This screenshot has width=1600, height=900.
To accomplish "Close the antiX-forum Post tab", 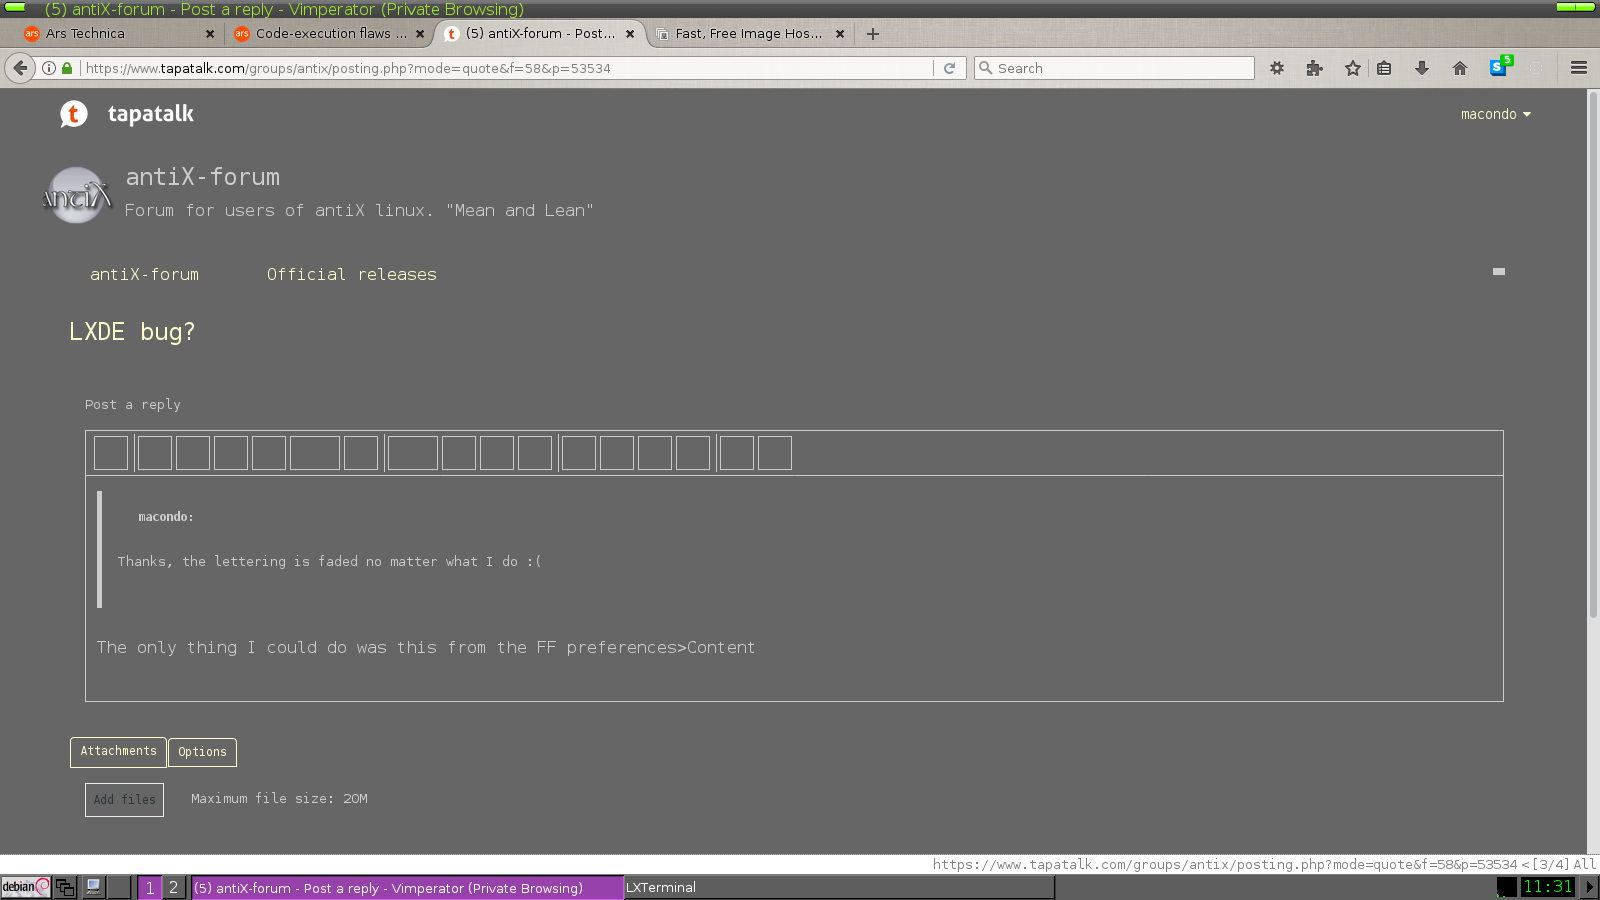I will click(630, 34).
